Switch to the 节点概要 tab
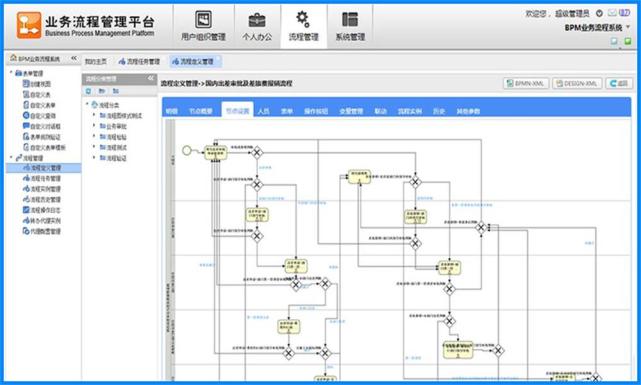Screen dimensions: 641x385 201,111
